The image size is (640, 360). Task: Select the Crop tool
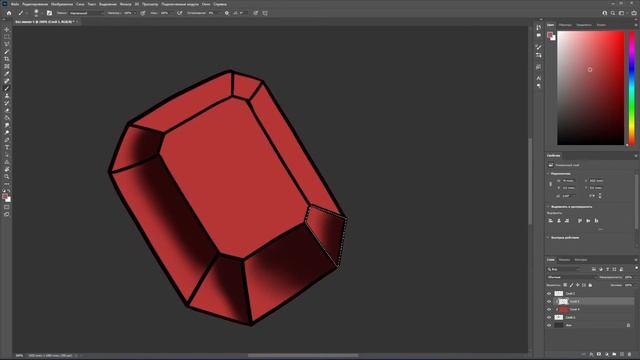tap(7, 59)
